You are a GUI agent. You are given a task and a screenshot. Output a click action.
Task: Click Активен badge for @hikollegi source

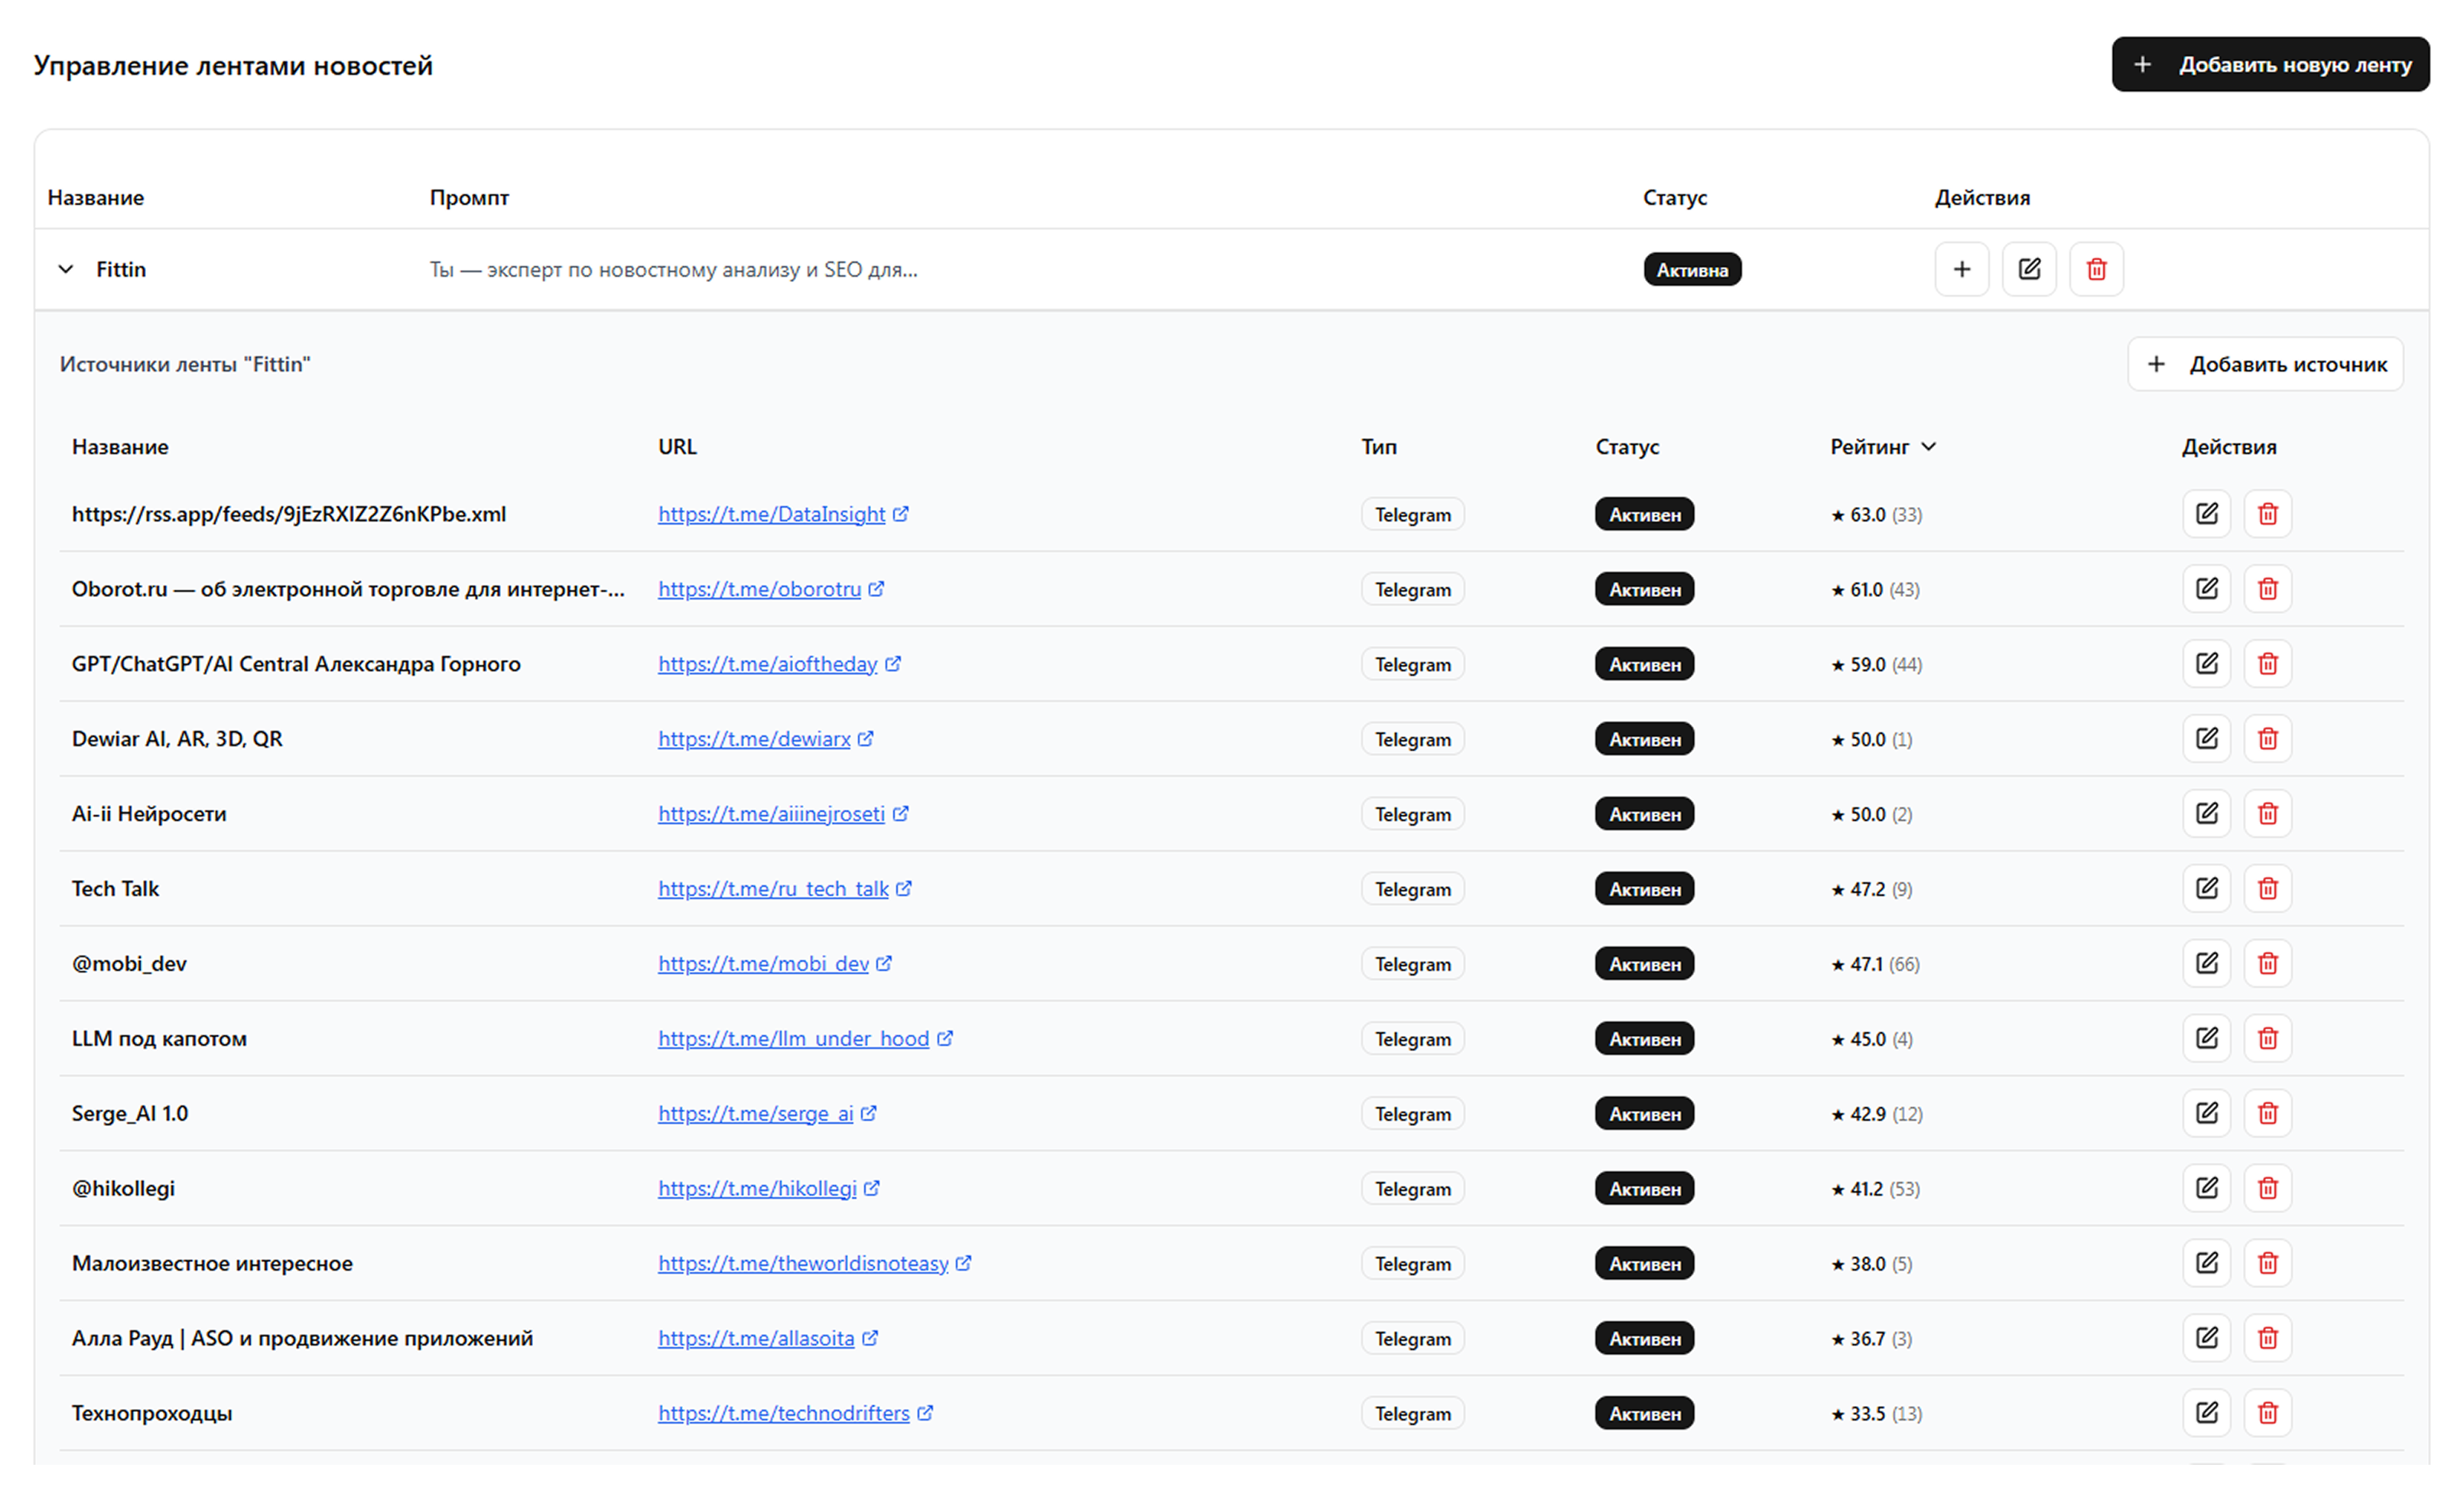[x=1644, y=1189]
